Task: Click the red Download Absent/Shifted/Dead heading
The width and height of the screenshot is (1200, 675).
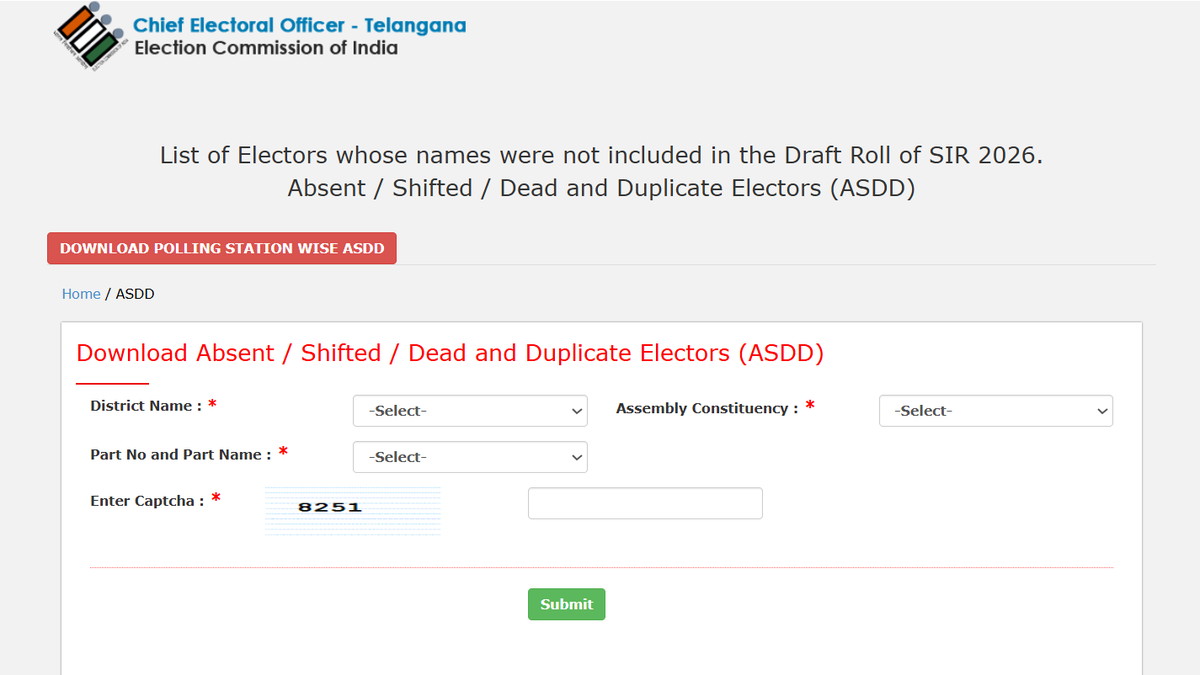Action: [x=450, y=353]
